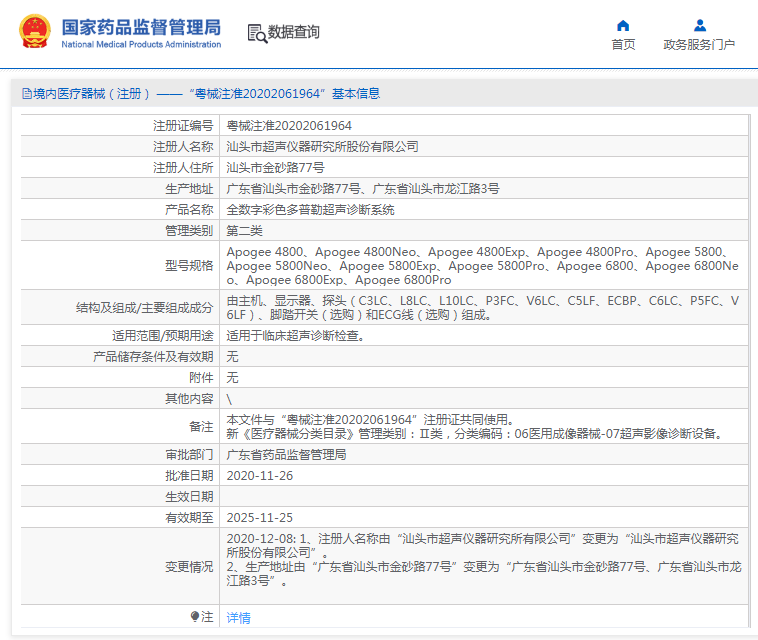Click the date 2025-11-25
Viewport: 758px width, 640px height.
pos(260,518)
